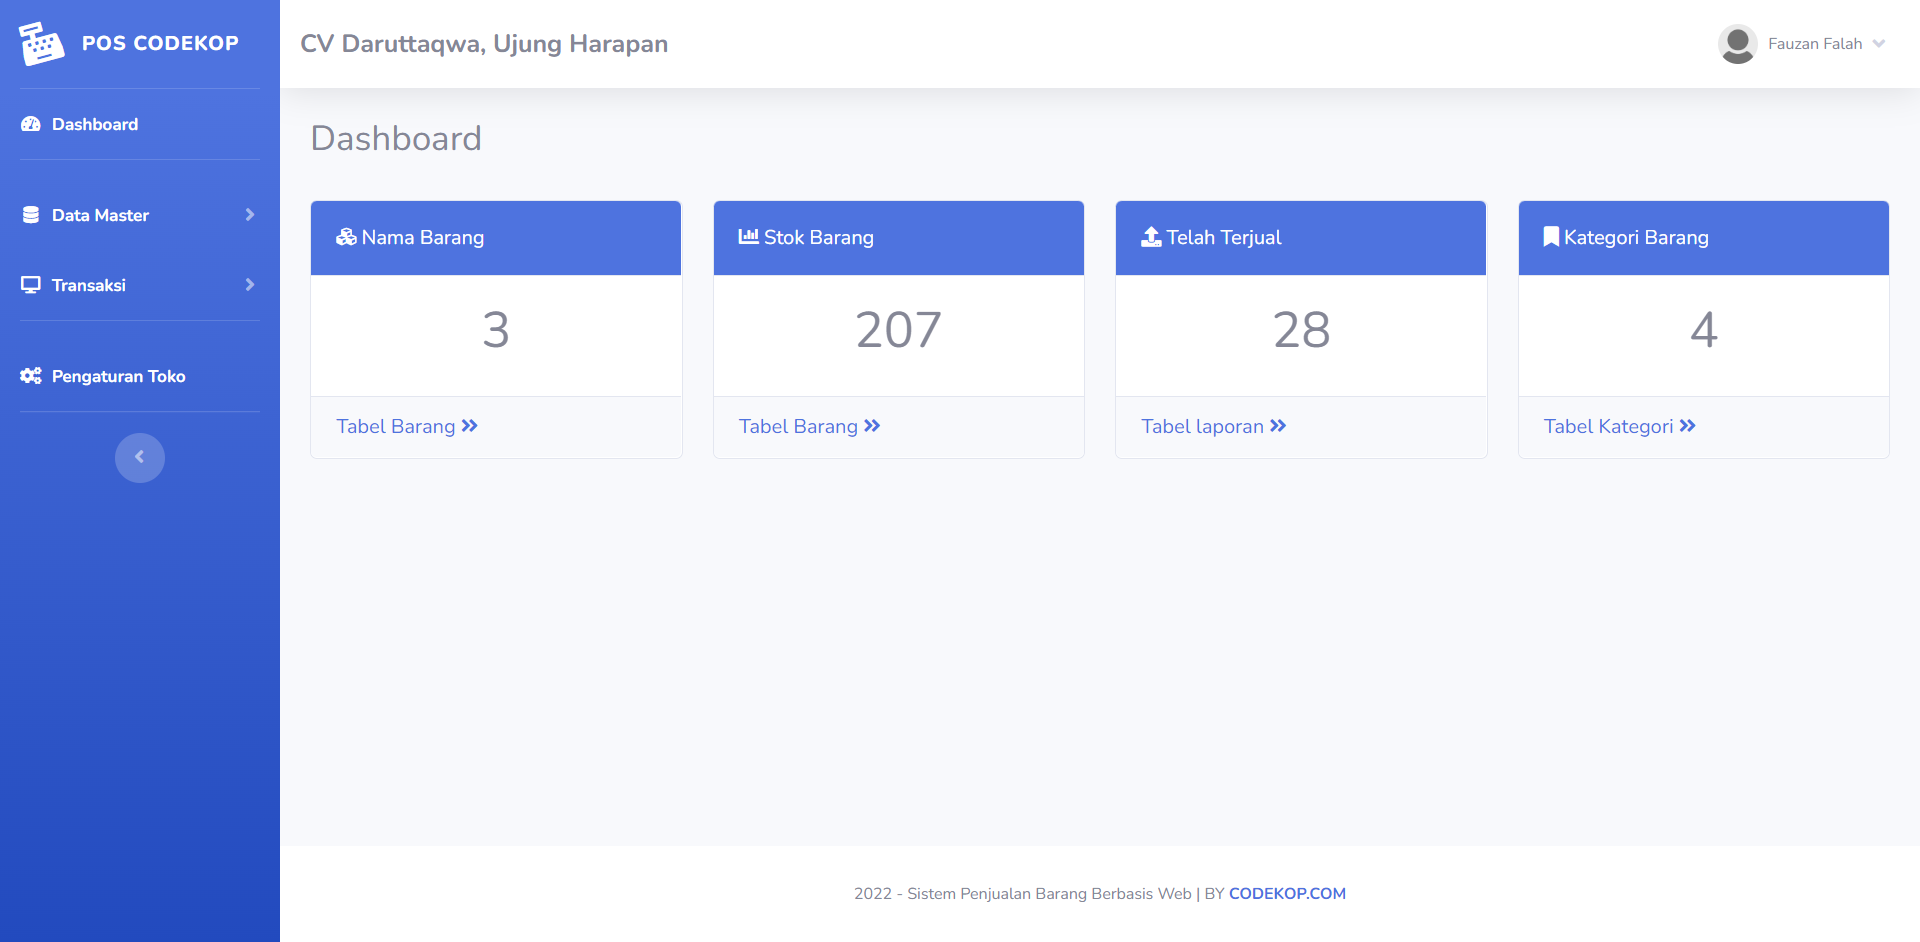The width and height of the screenshot is (1920, 942).
Task: Click the Telah Terjual upload icon
Action: point(1151,237)
